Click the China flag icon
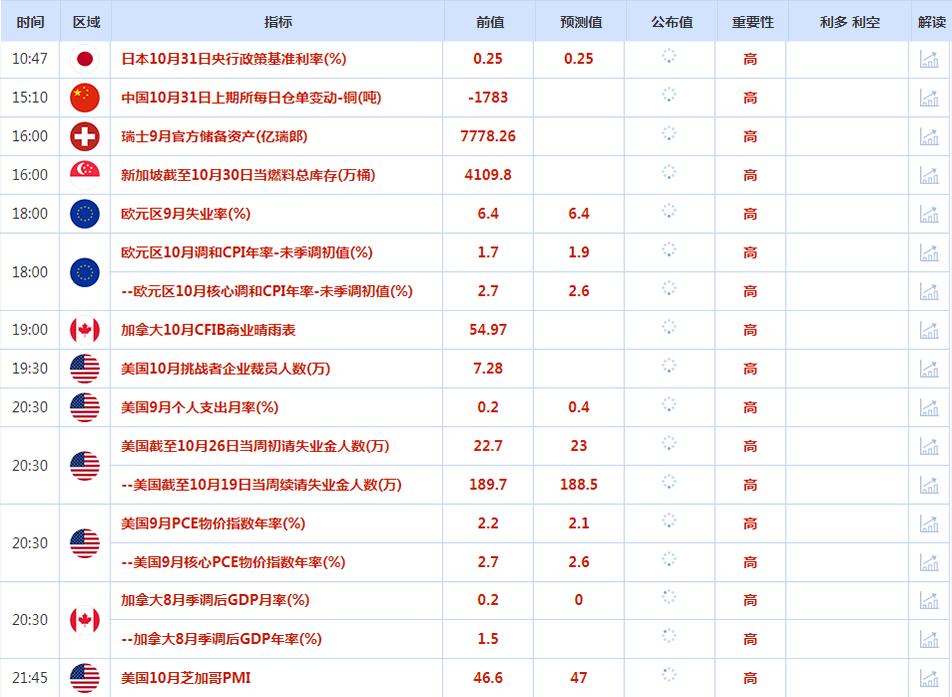The image size is (952, 697). click(x=85, y=98)
